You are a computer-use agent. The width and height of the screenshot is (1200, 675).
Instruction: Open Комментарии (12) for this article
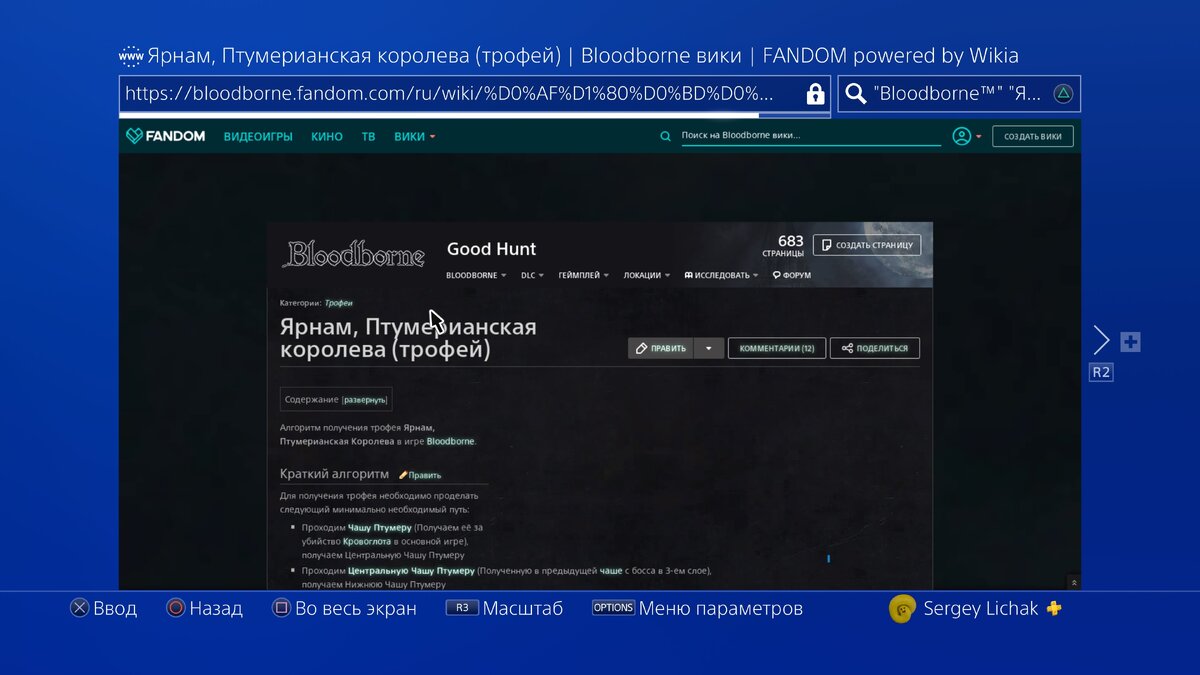(776, 347)
